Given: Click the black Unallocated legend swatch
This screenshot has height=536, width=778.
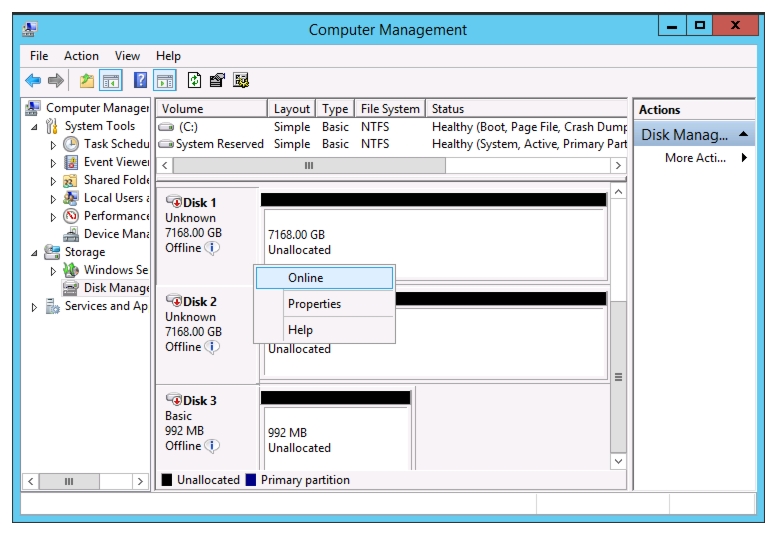Looking at the screenshot, I should pyautogui.click(x=167, y=480).
